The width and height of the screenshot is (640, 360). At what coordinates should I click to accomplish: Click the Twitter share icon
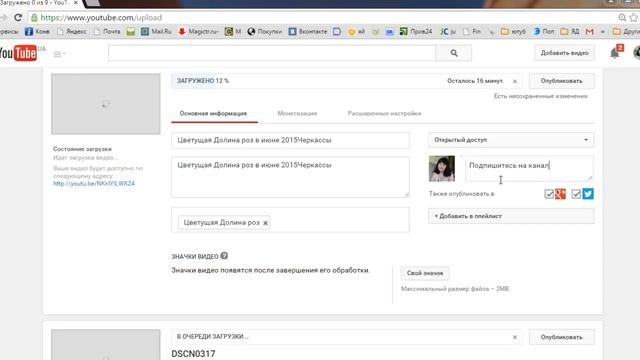(x=588, y=194)
